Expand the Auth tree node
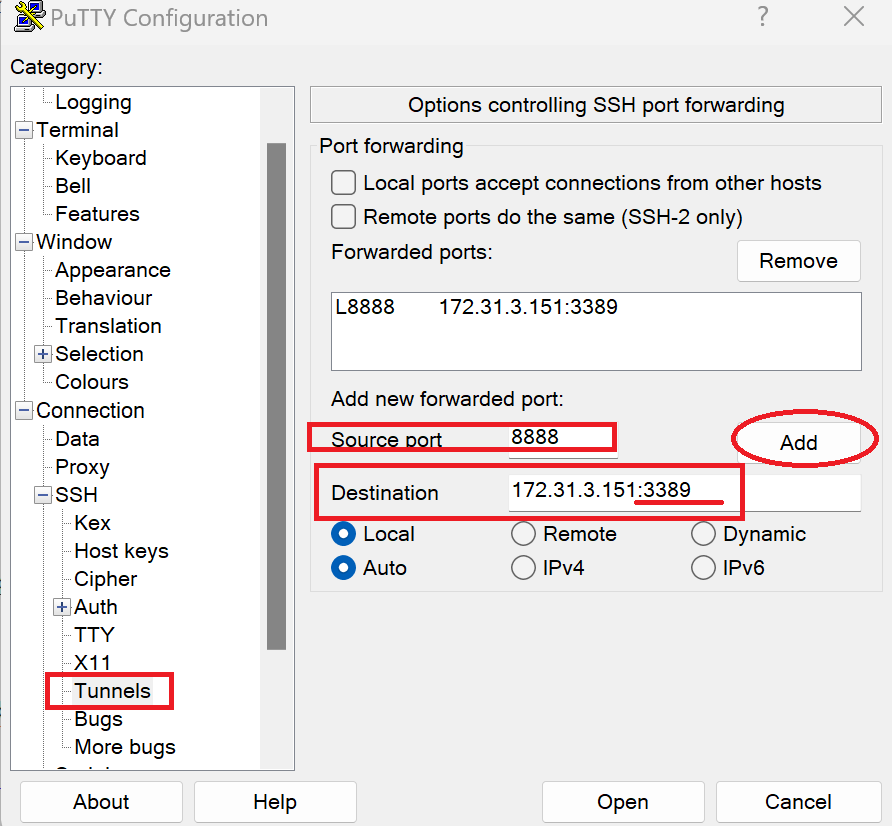This screenshot has width=892, height=826. pos(61,607)
